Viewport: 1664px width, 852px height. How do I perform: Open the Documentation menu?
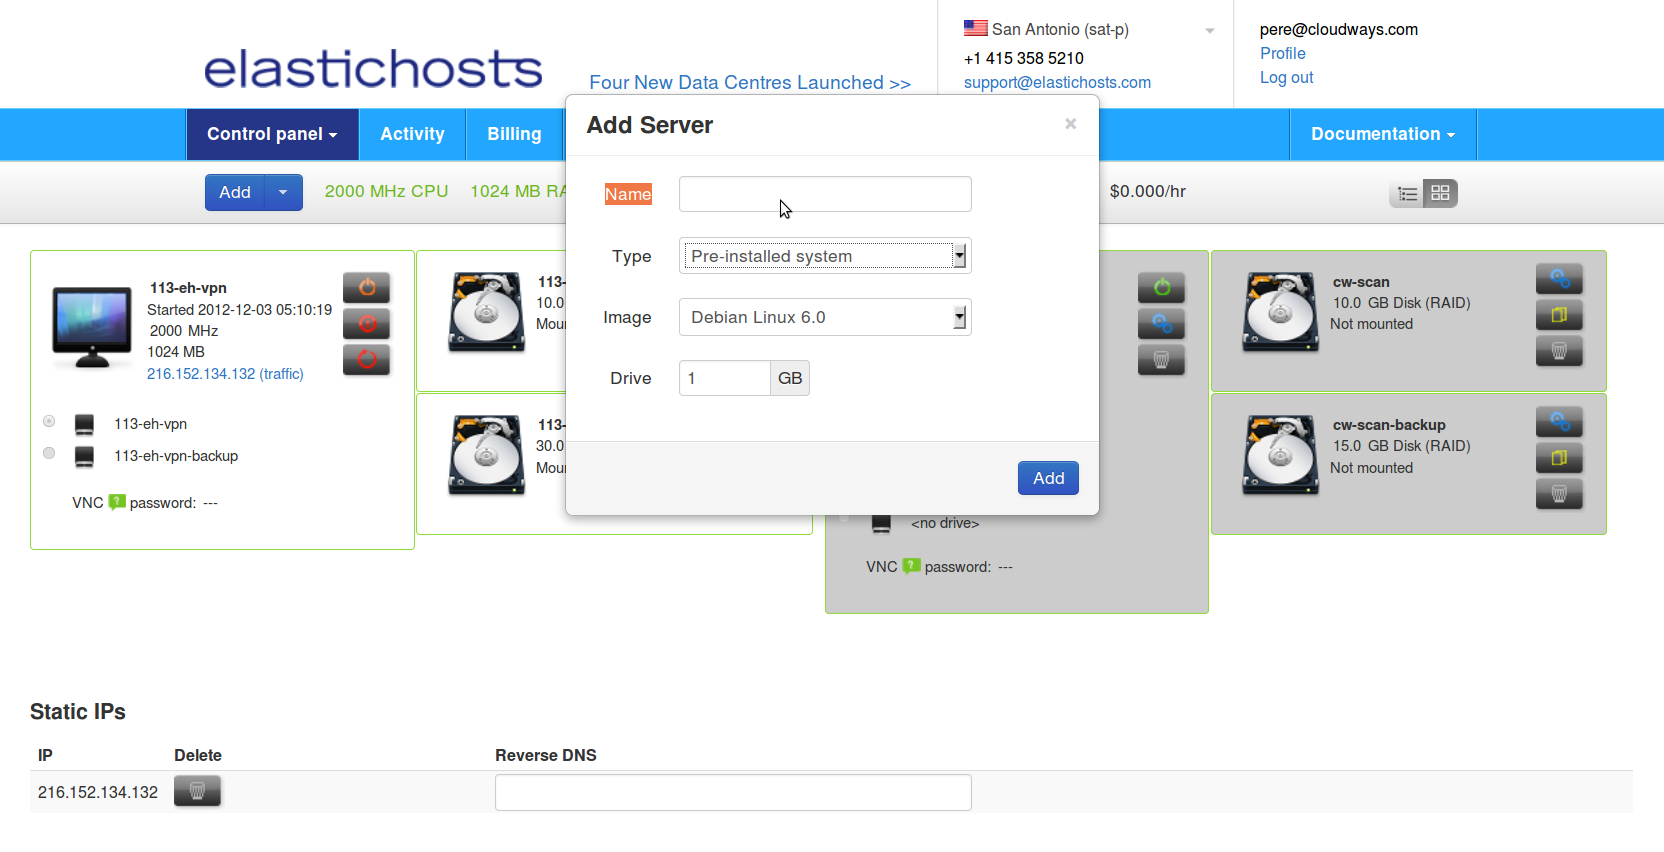click(1383, 134)
